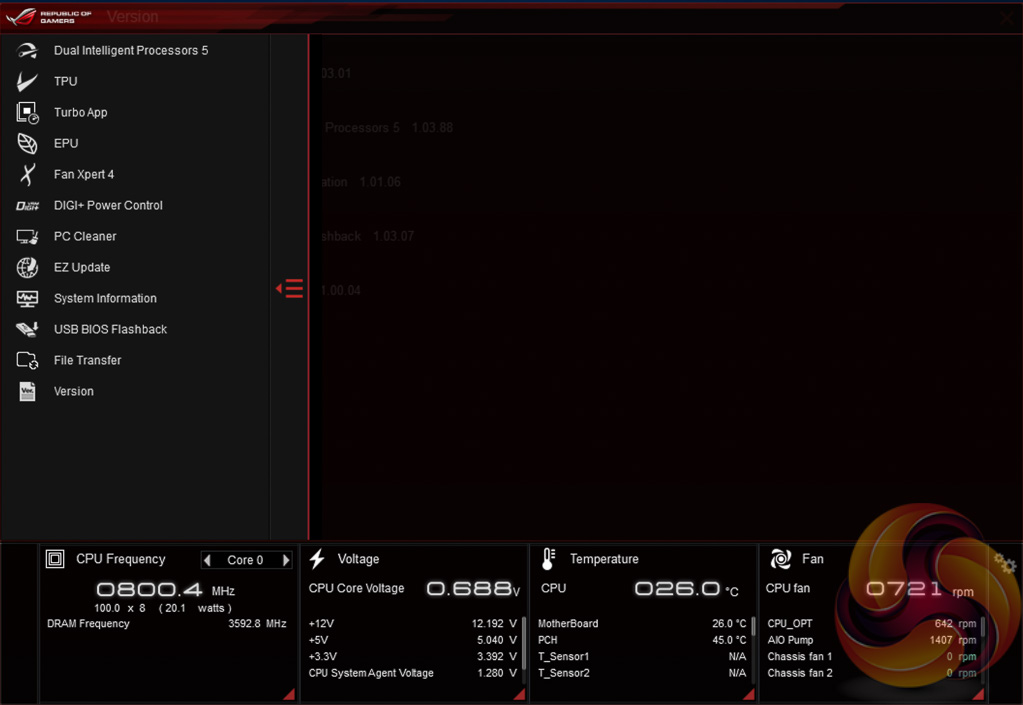Viewport: 1023px width, 705px height.
Task: Click the Version document icon
Action: pyautogui.click(x=27, y=391)
